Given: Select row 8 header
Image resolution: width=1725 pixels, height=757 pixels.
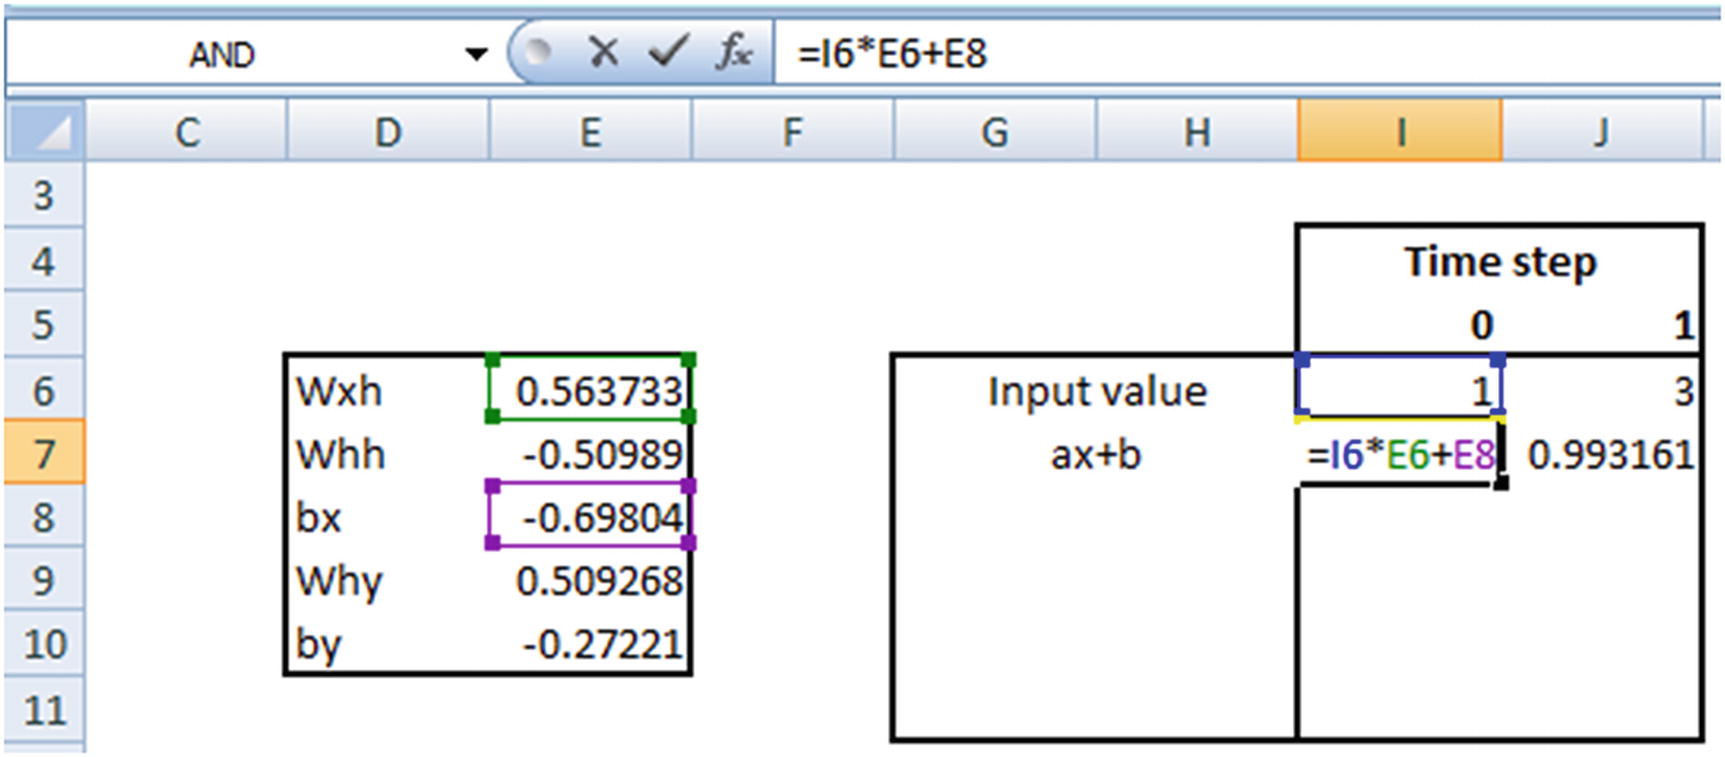Looking at the screenshot, I should (44, 516).
